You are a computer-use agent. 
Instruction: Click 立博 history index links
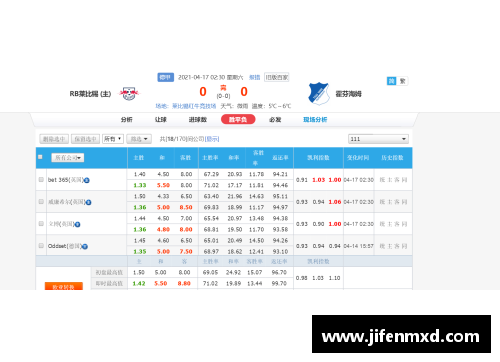coord(393,224)
